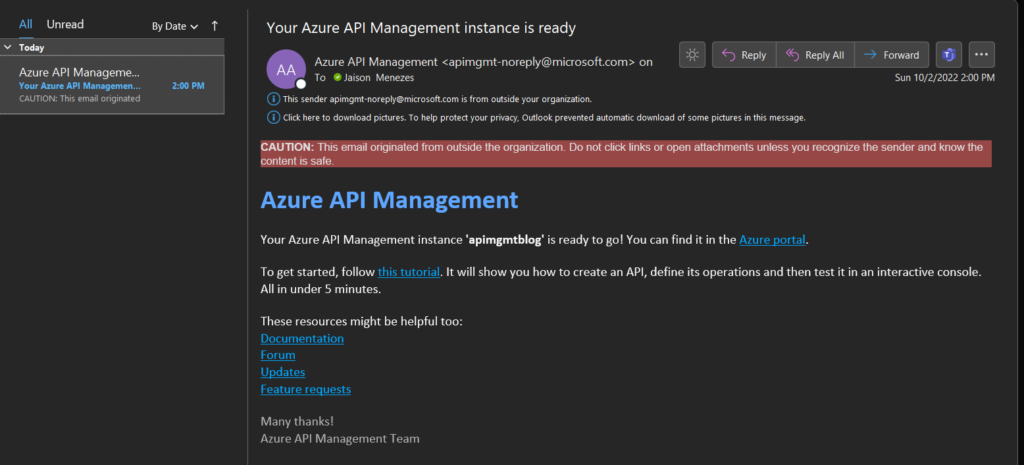Switch to the Unread messages tab
This screenshot has width=1024, height=465.
[65, 25]
